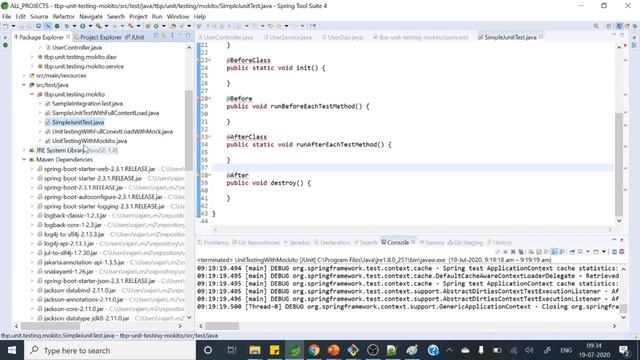This screenshot has width=640, height=360.
Task: Click the Open Perspective toolbar icon
Action: click(x=609, y=26)
